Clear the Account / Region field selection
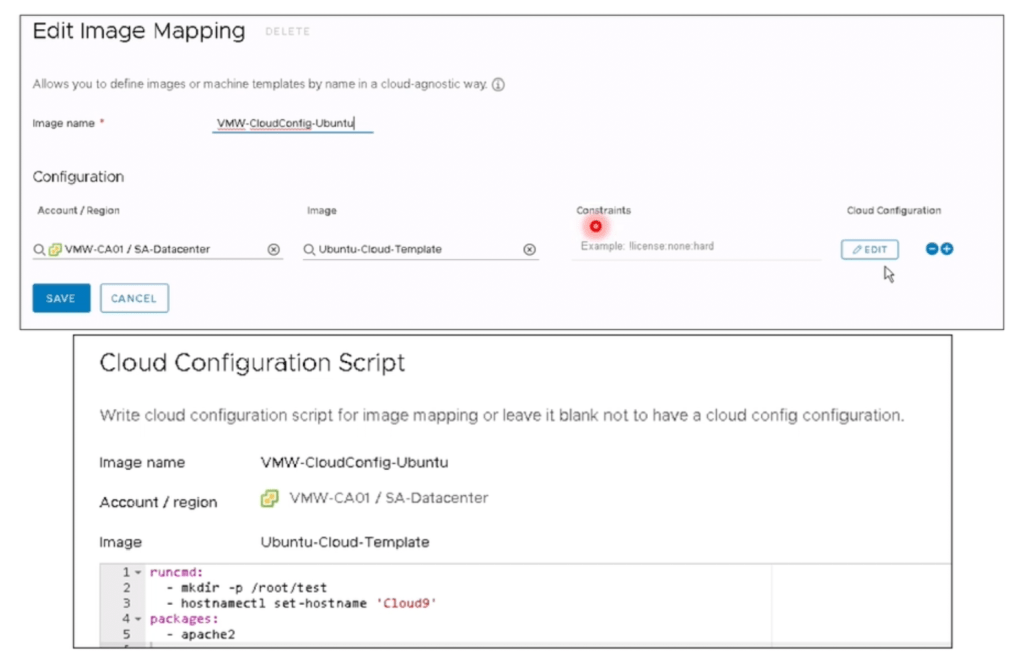 [x=273, y=250]
